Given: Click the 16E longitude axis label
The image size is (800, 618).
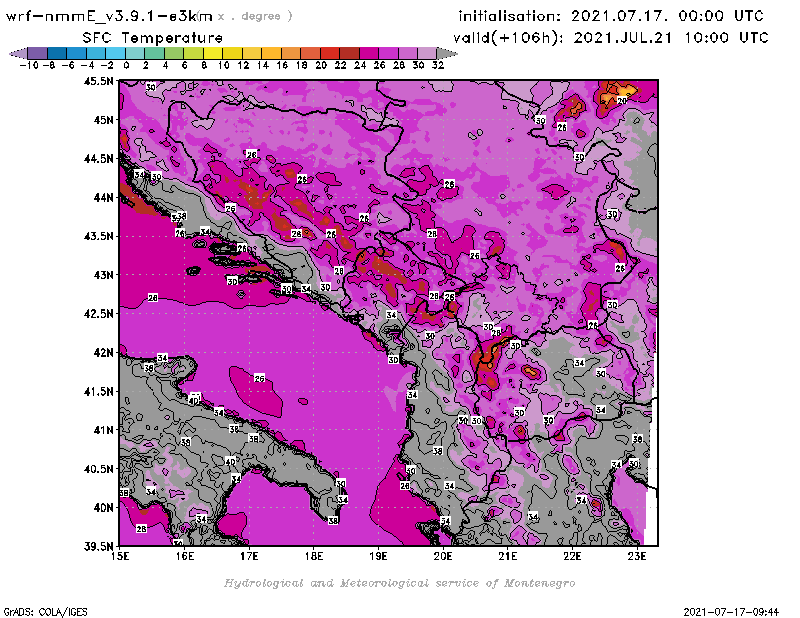Looking at the screenshot, I should [x=184, y=556].
